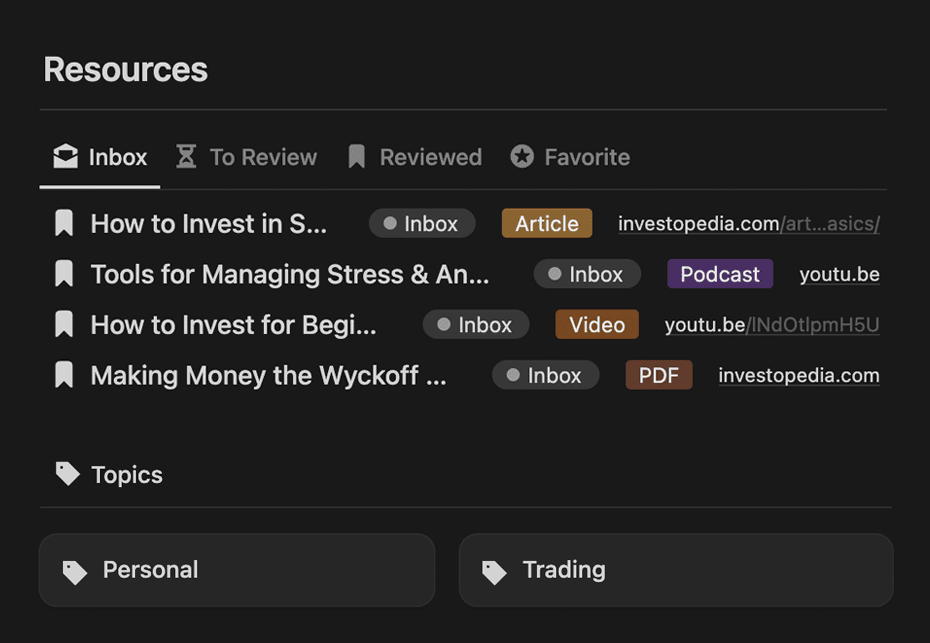The height and width of the screenshot is (643, 930).
Task: Open How to Invest for Begi... entry
Action: pos(234,324)
